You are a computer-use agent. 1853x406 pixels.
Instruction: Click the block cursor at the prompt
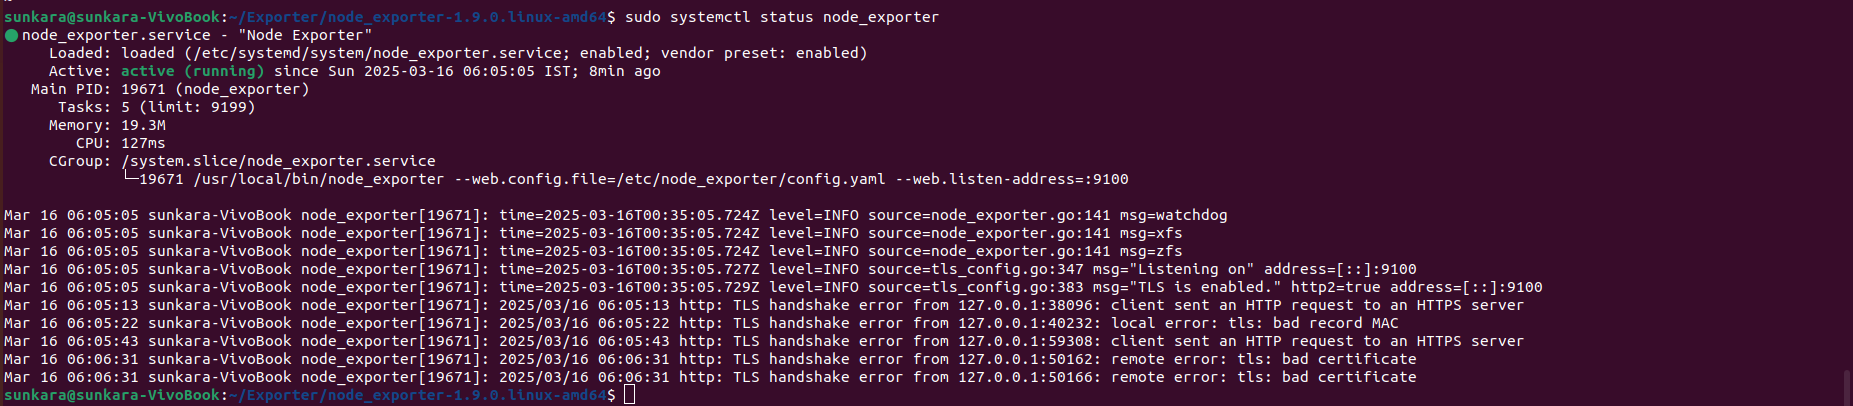click(629, 395)
